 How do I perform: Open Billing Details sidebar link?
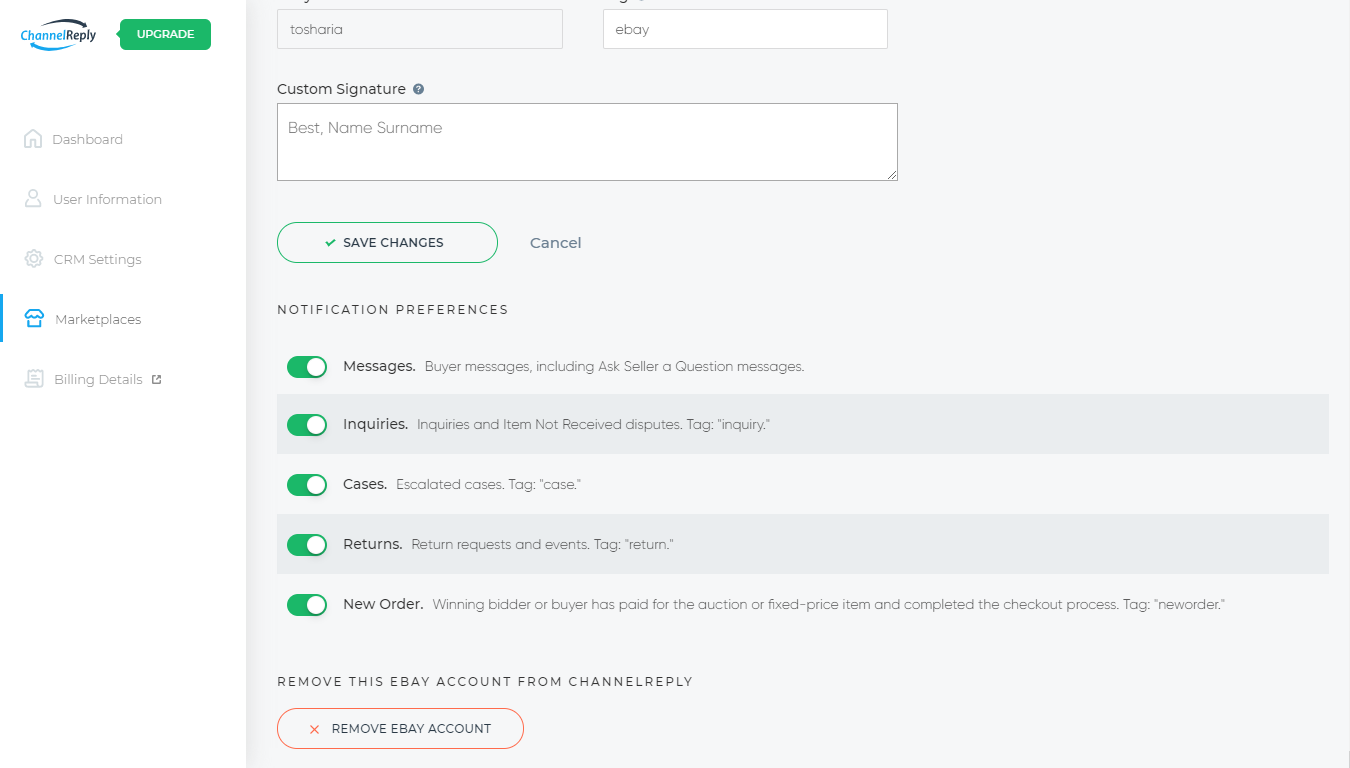98,379
